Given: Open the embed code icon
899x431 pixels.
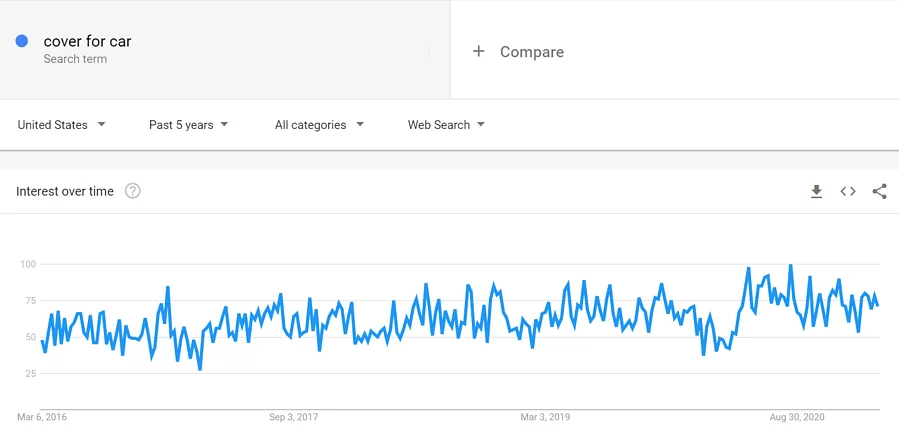Looking at the screenshot, I should (848, 191).
